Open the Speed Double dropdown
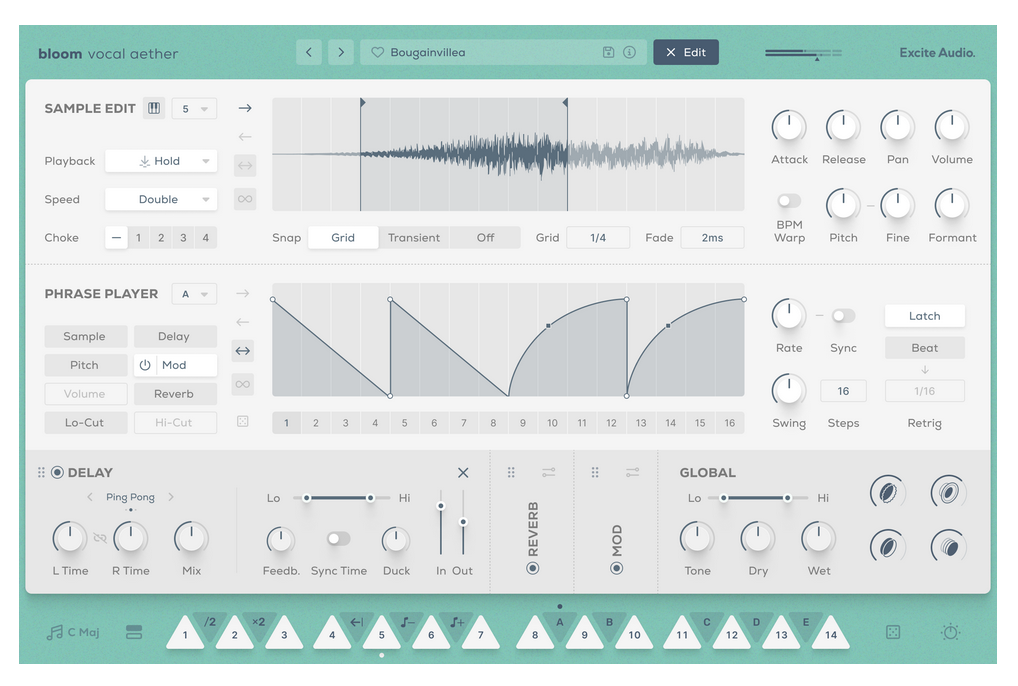 click(x=161, y=199)
